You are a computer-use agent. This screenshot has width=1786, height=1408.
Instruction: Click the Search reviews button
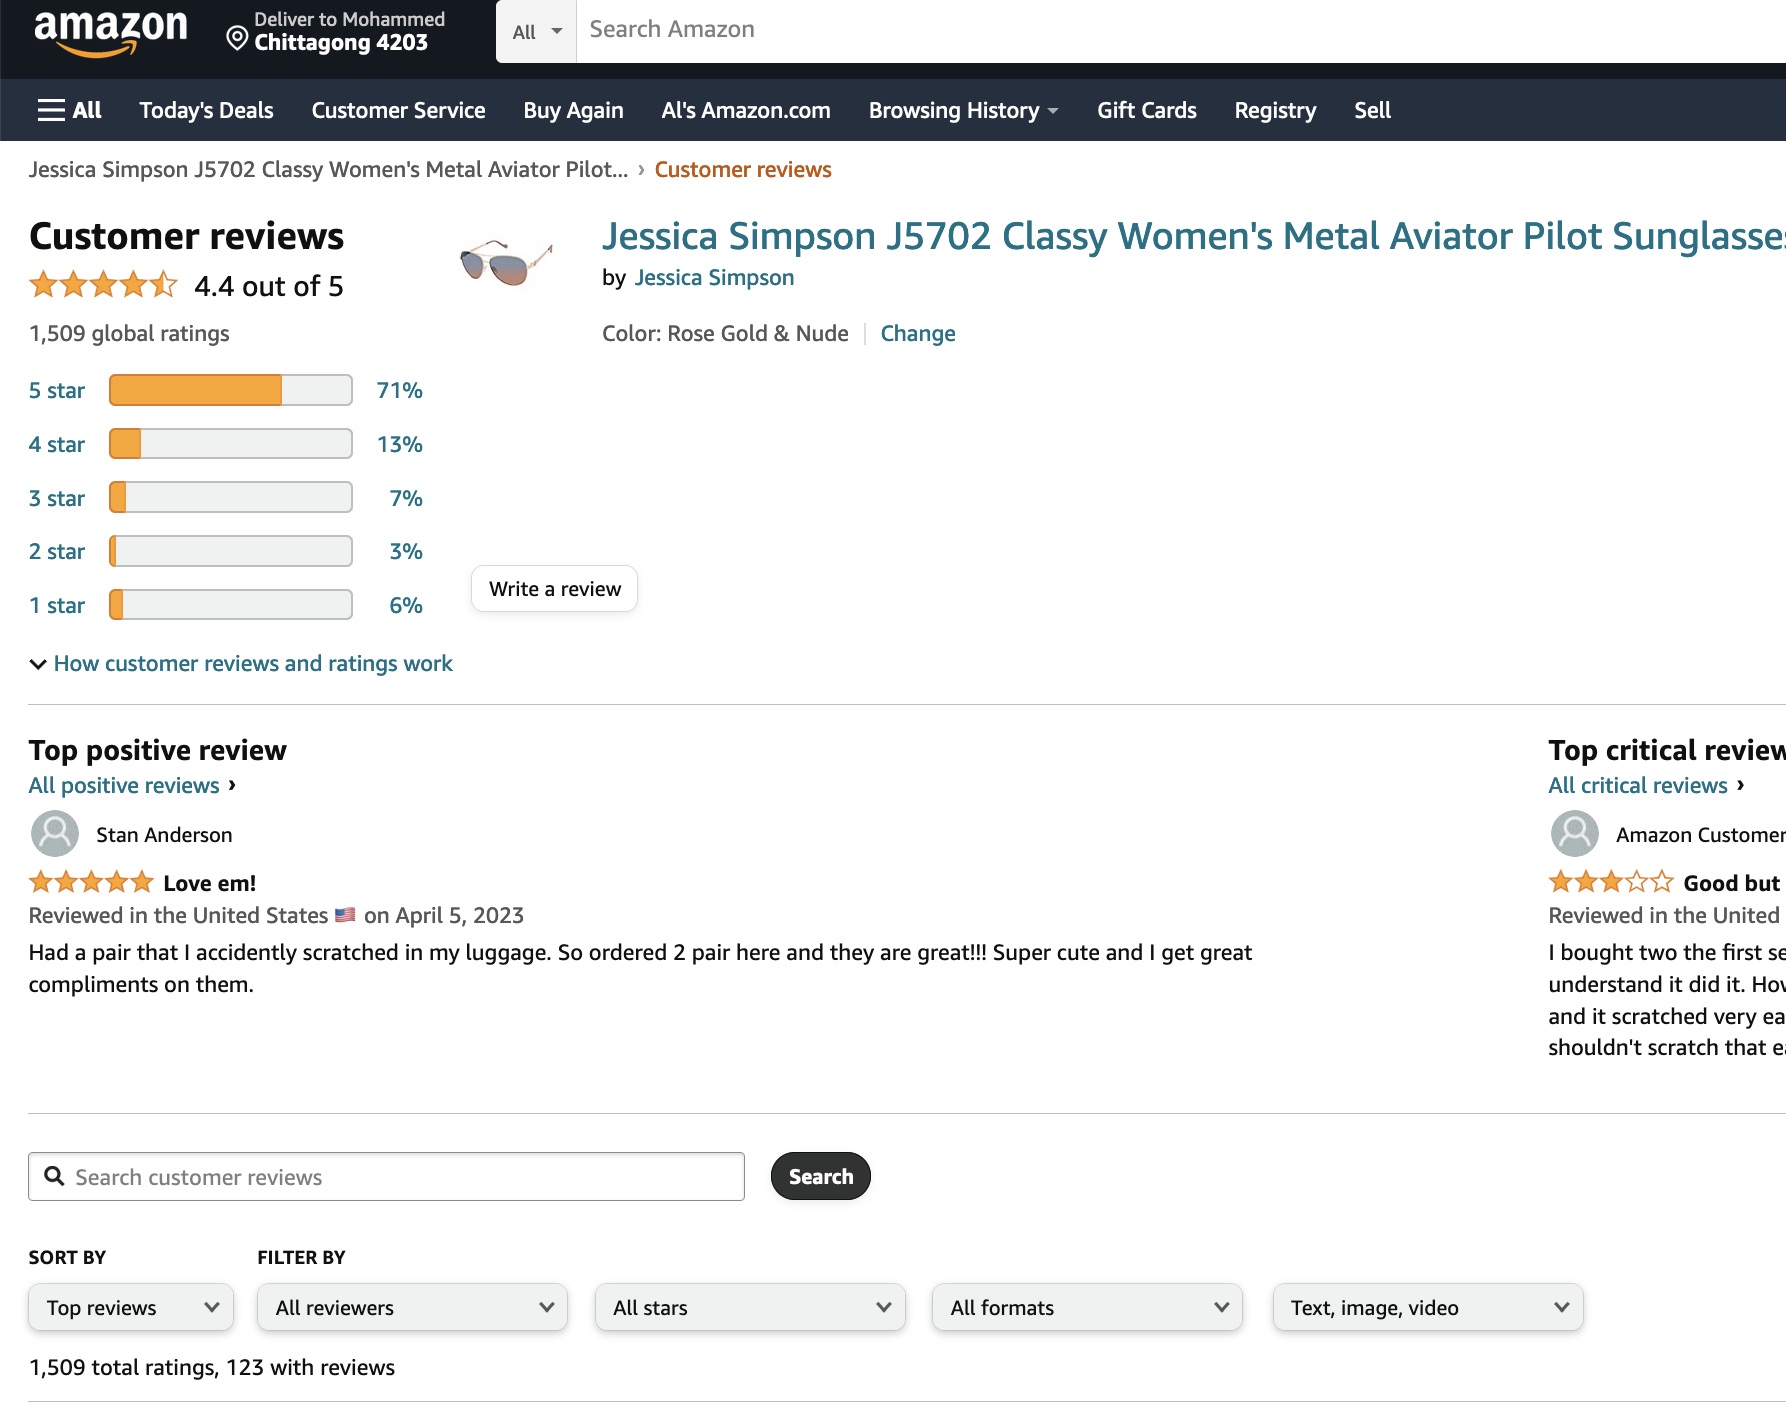(x=821, y=1176)
